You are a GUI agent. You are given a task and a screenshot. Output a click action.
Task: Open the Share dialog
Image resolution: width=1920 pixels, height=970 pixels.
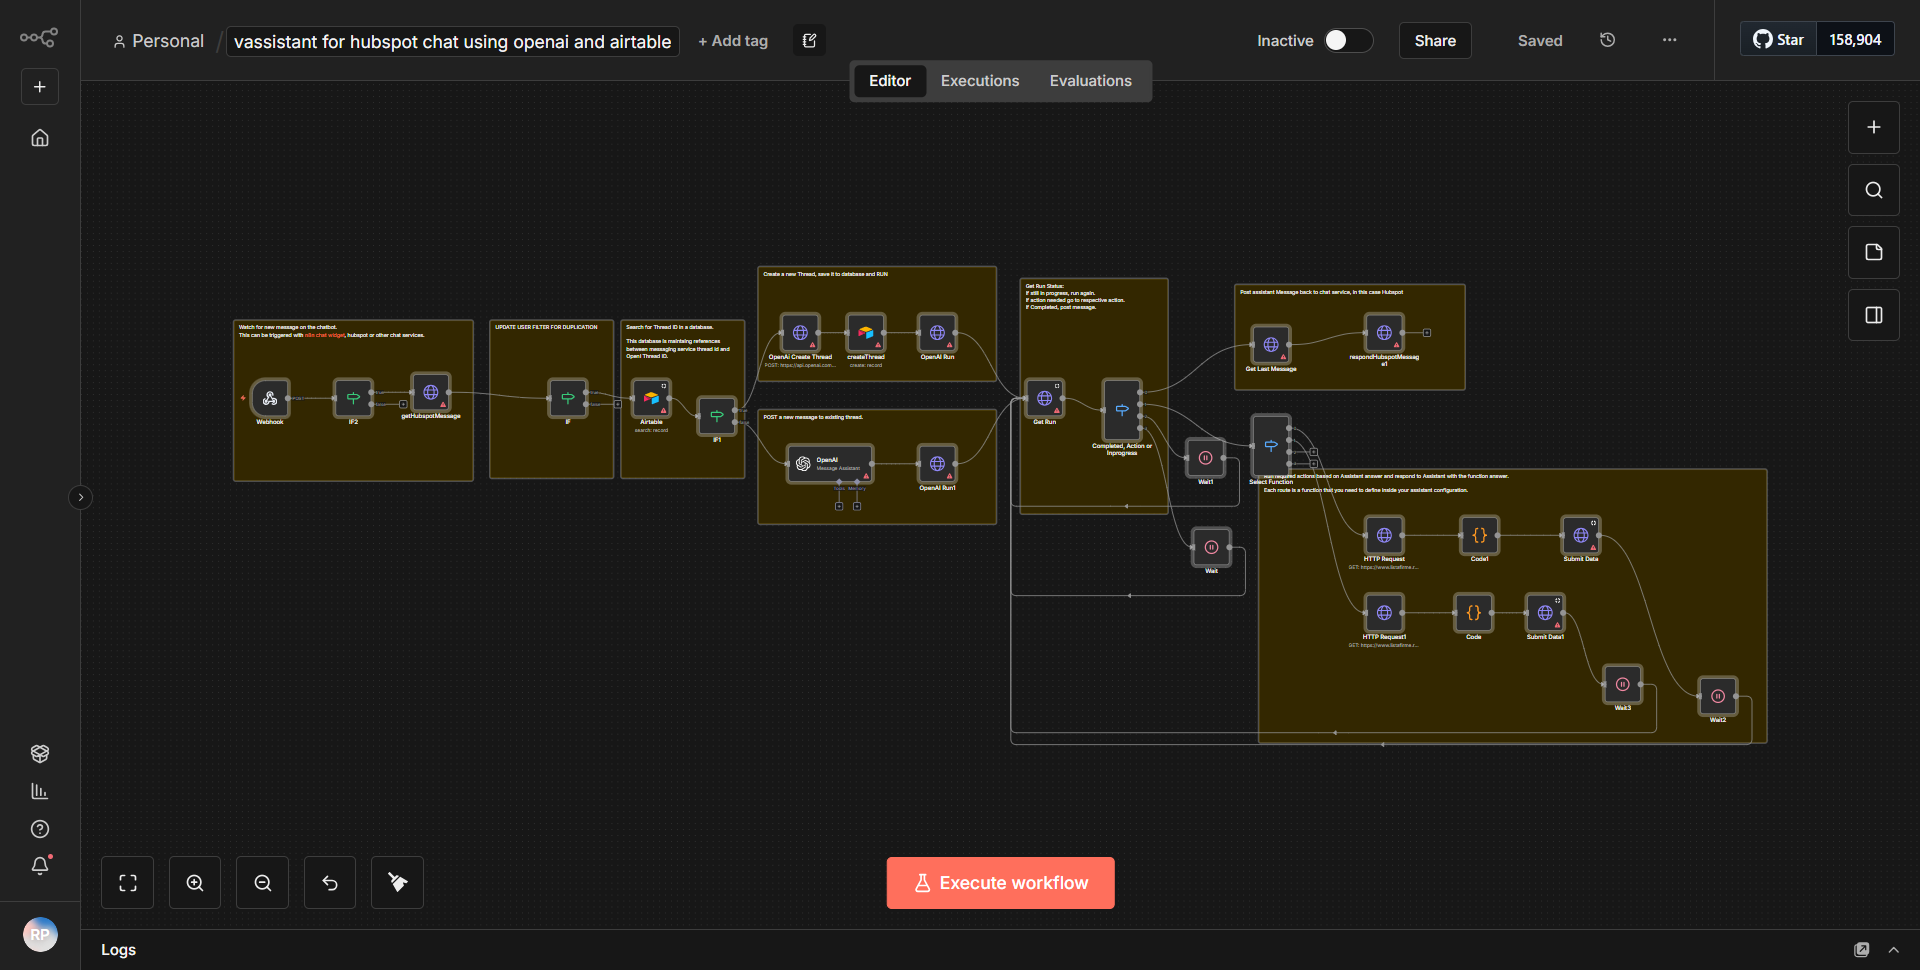[1434, 41]
